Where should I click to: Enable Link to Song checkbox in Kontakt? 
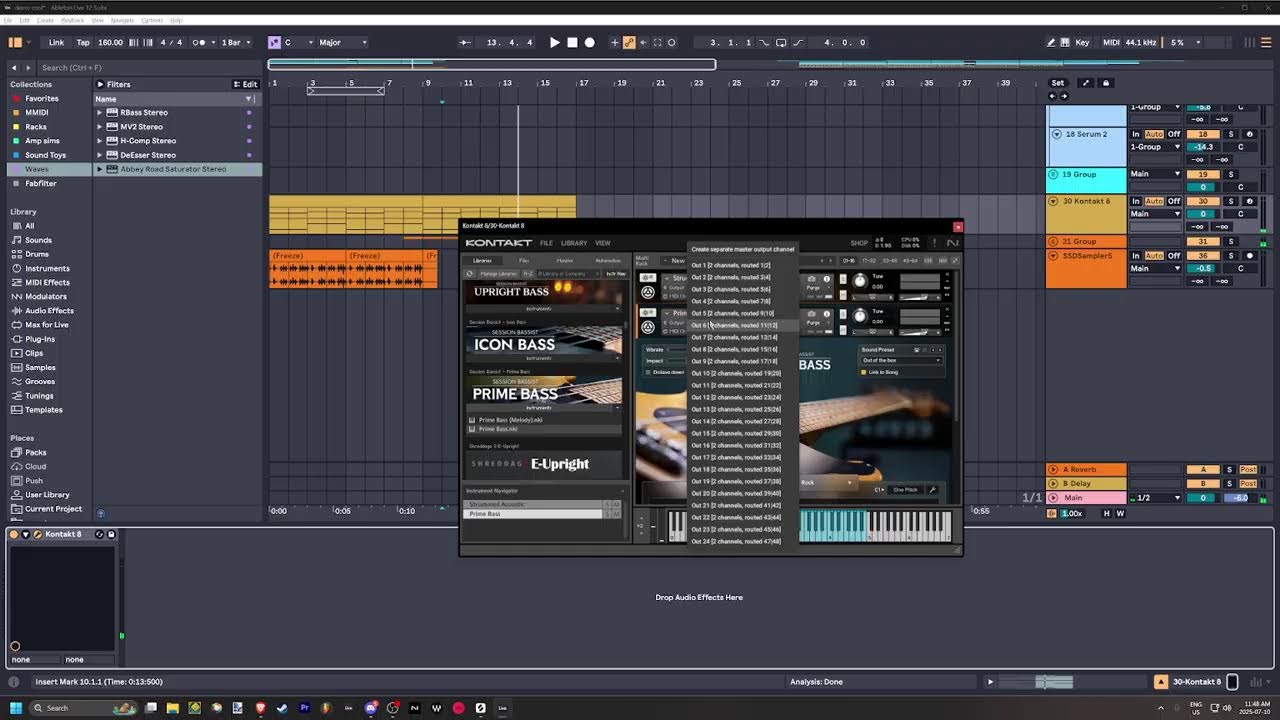click(864, 372)
